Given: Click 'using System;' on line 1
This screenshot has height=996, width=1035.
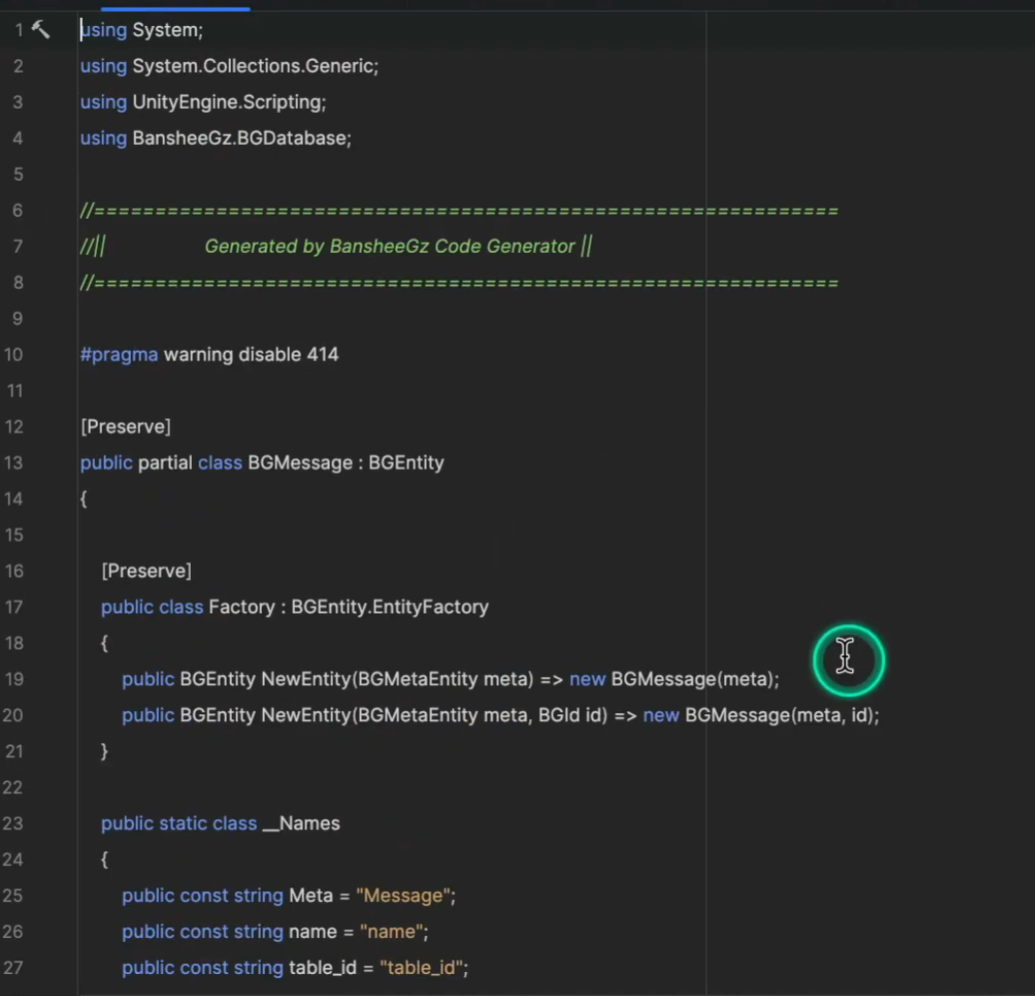Looking at the screenshot, I should (x=142, y=30).
